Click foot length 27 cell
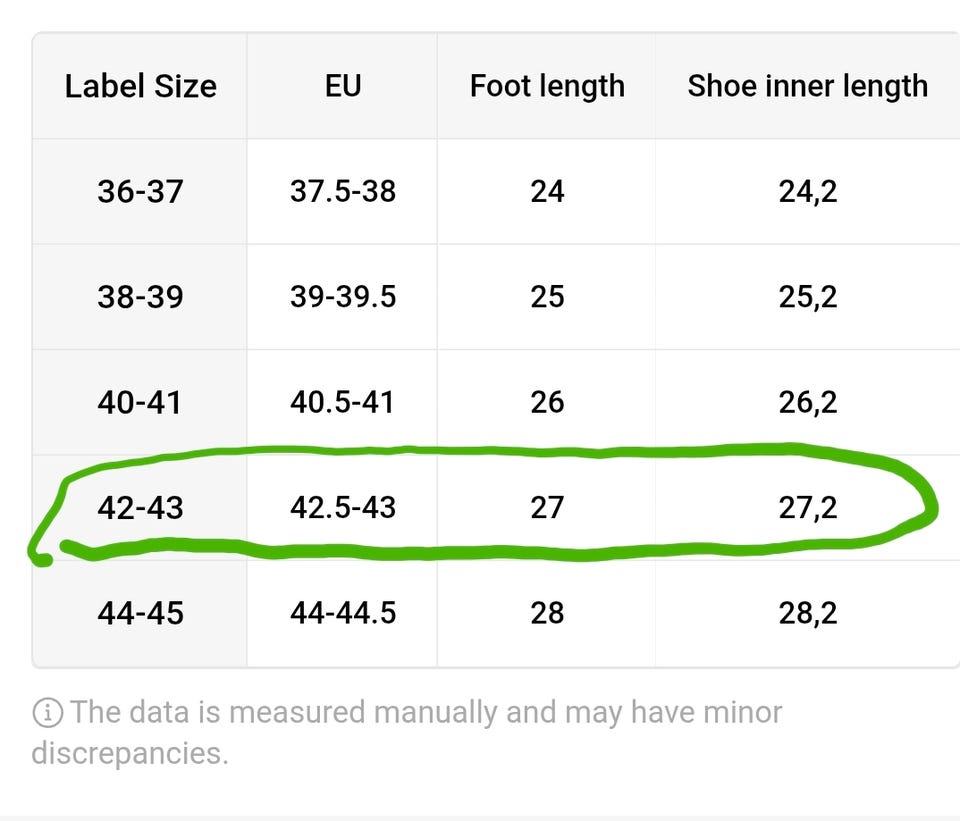This screenshot has width=960, height=821. [x=547, y=508]
